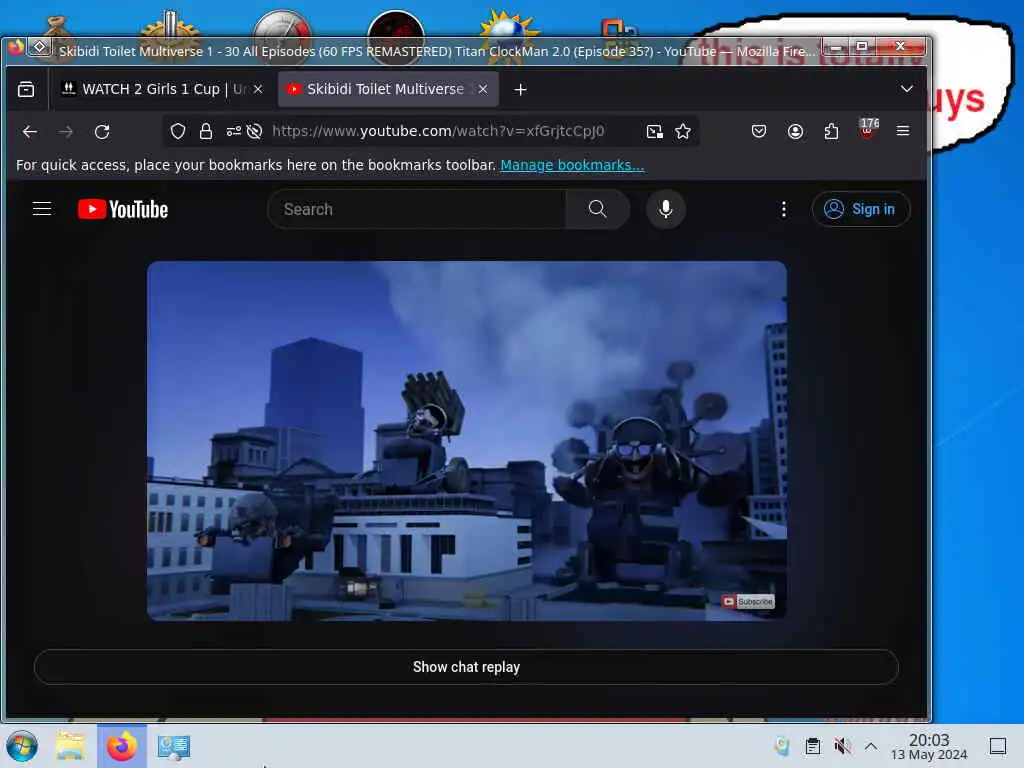Expand hidden system tray icons
Image resolution: width=1024 pixels, height=768 pixels.
tap(871, 745)
